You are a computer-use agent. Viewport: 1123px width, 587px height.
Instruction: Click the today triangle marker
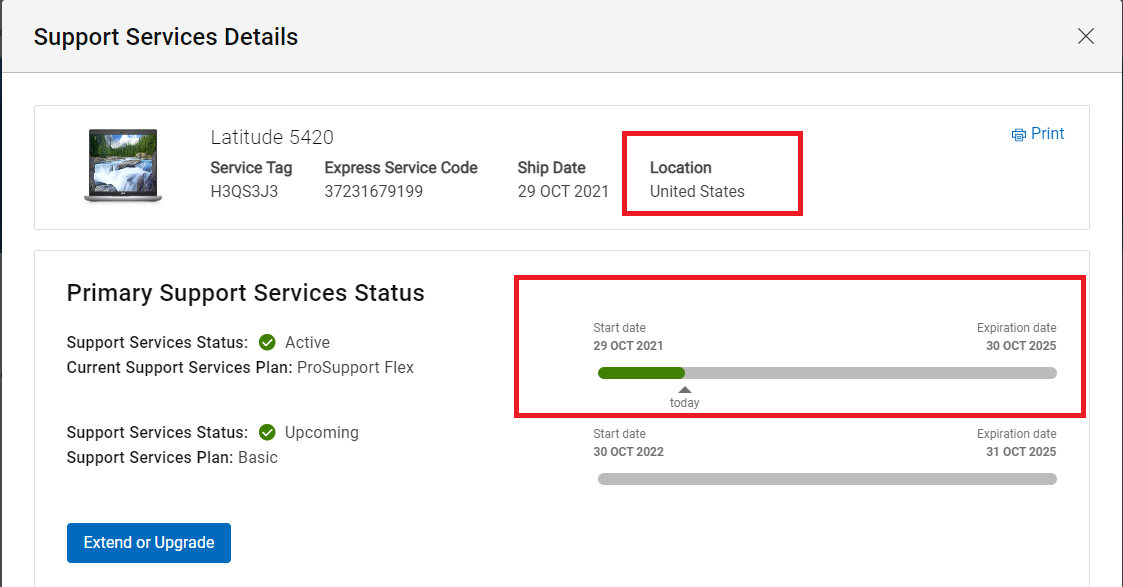coord(684,390)
